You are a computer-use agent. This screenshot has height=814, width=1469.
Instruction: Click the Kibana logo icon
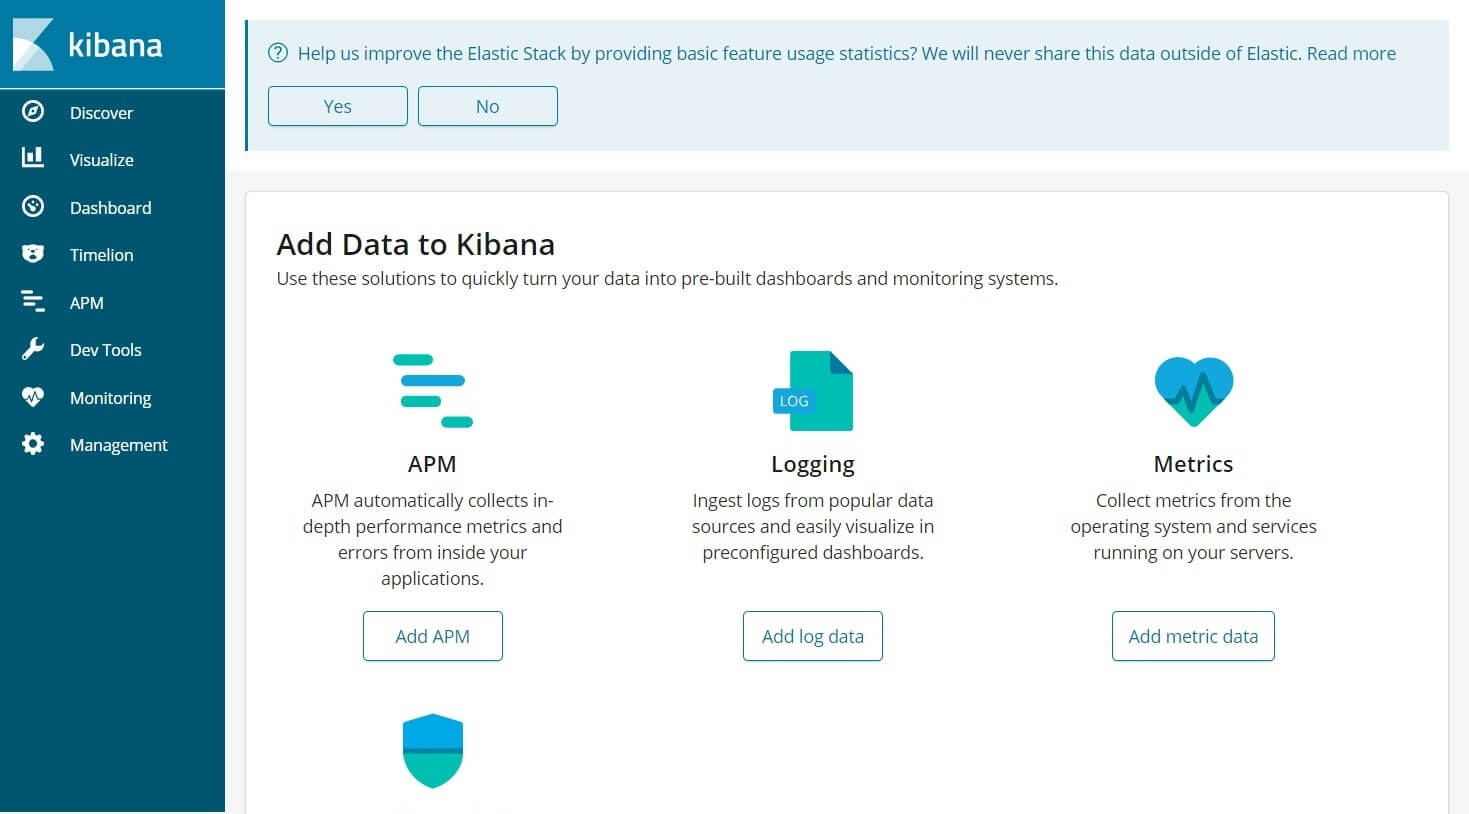point(33,44)
